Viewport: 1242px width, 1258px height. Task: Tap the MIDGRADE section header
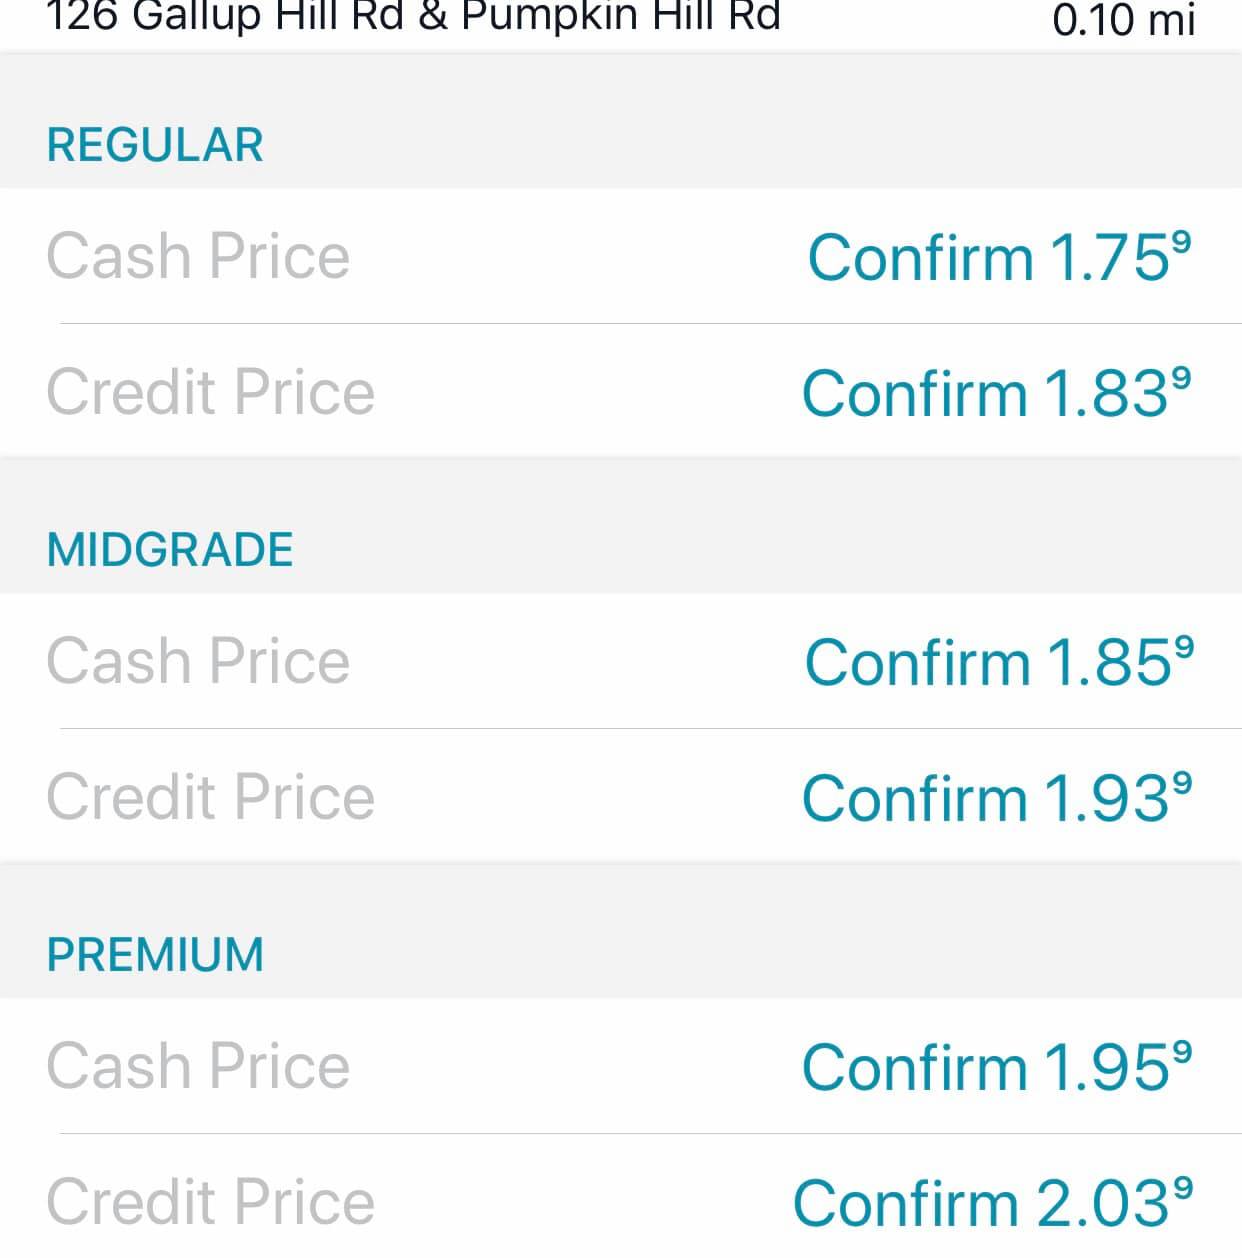[170, 550]
